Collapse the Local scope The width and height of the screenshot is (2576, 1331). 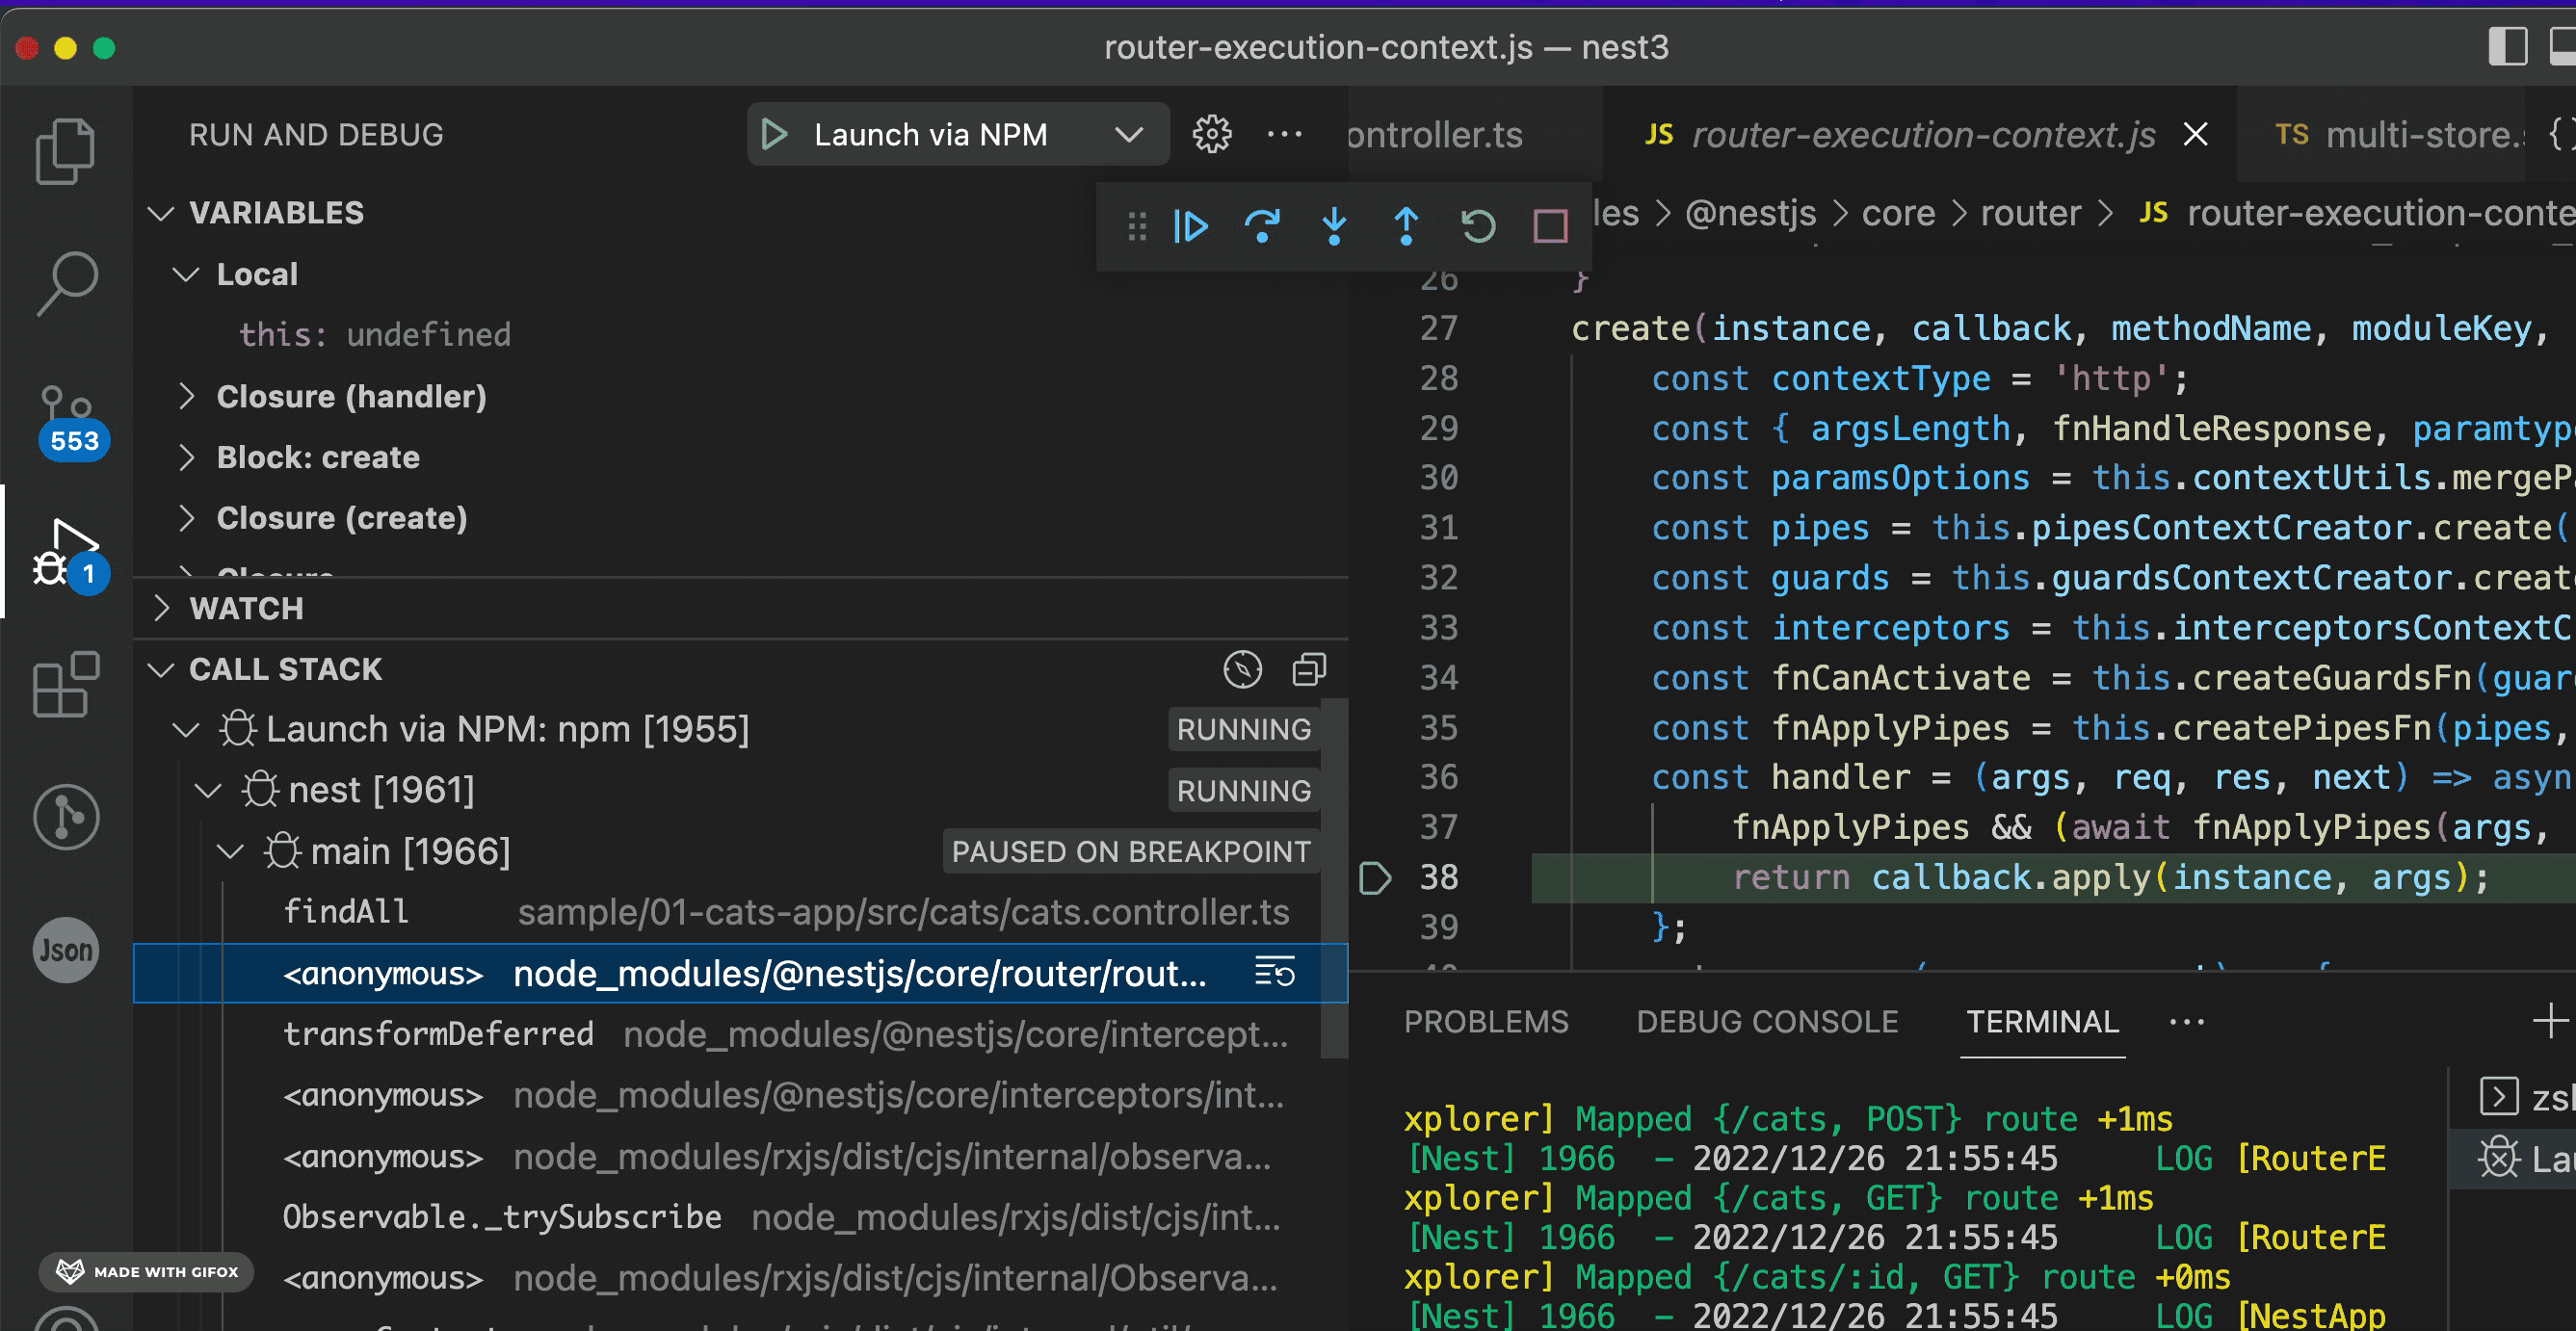186,274
